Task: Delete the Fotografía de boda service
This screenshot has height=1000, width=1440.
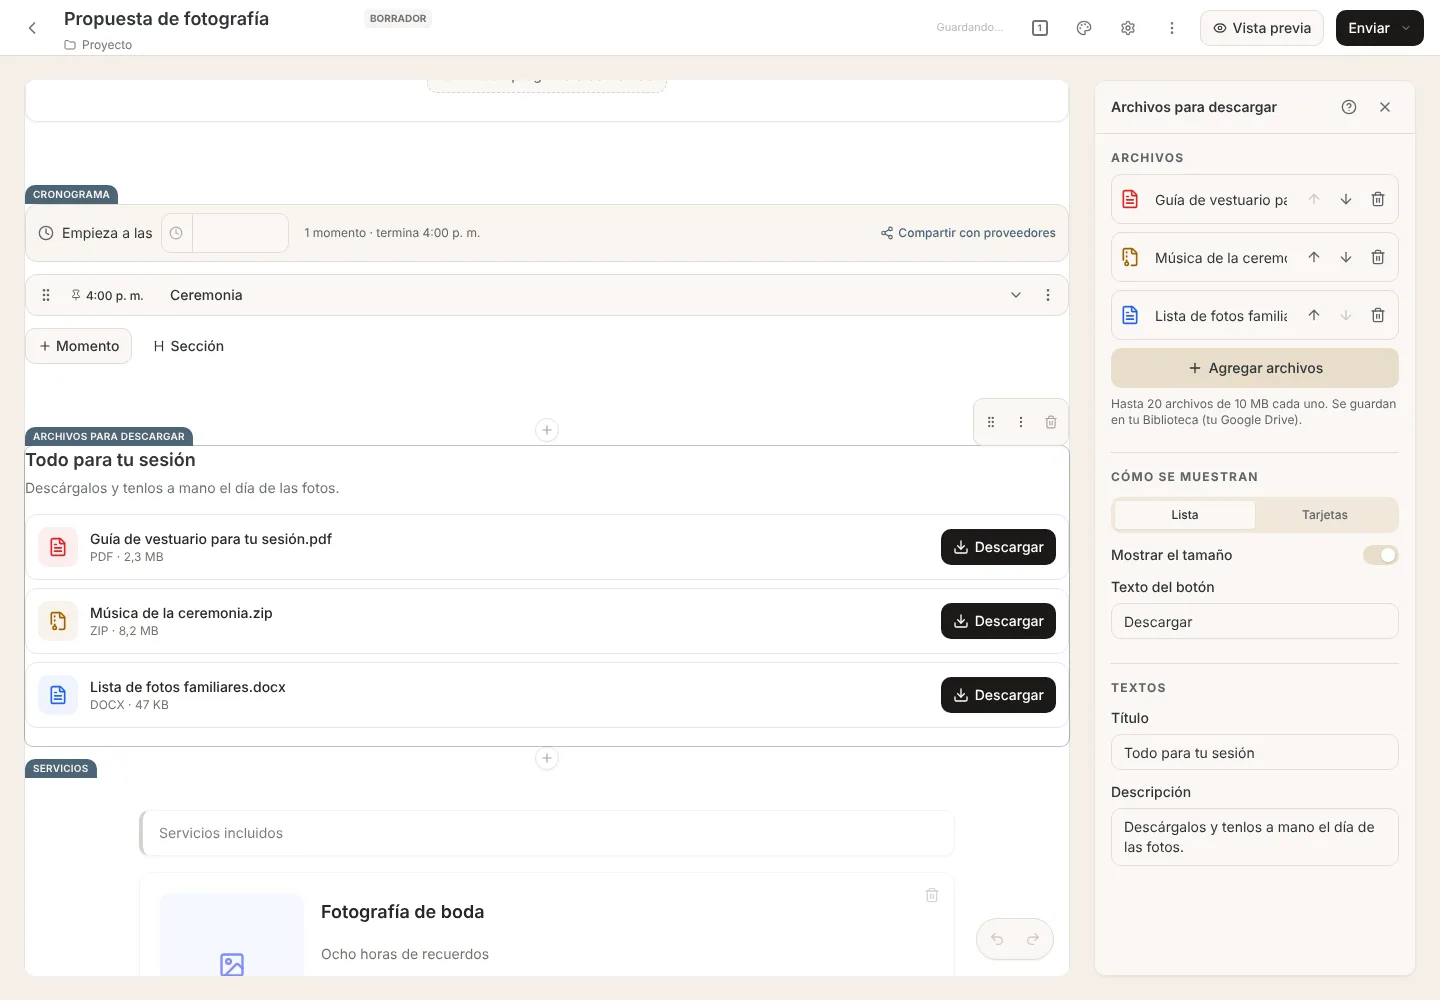Action: 932,895
